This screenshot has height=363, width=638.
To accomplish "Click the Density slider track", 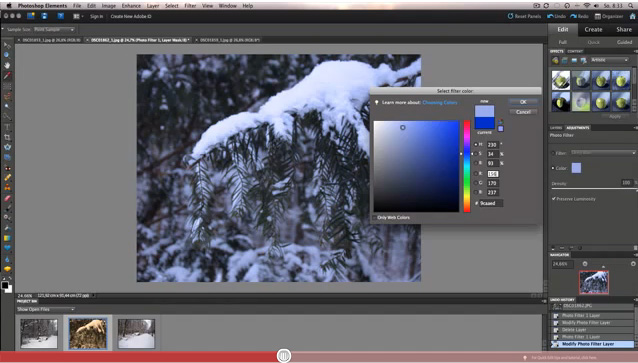I will tap(594, 189).
